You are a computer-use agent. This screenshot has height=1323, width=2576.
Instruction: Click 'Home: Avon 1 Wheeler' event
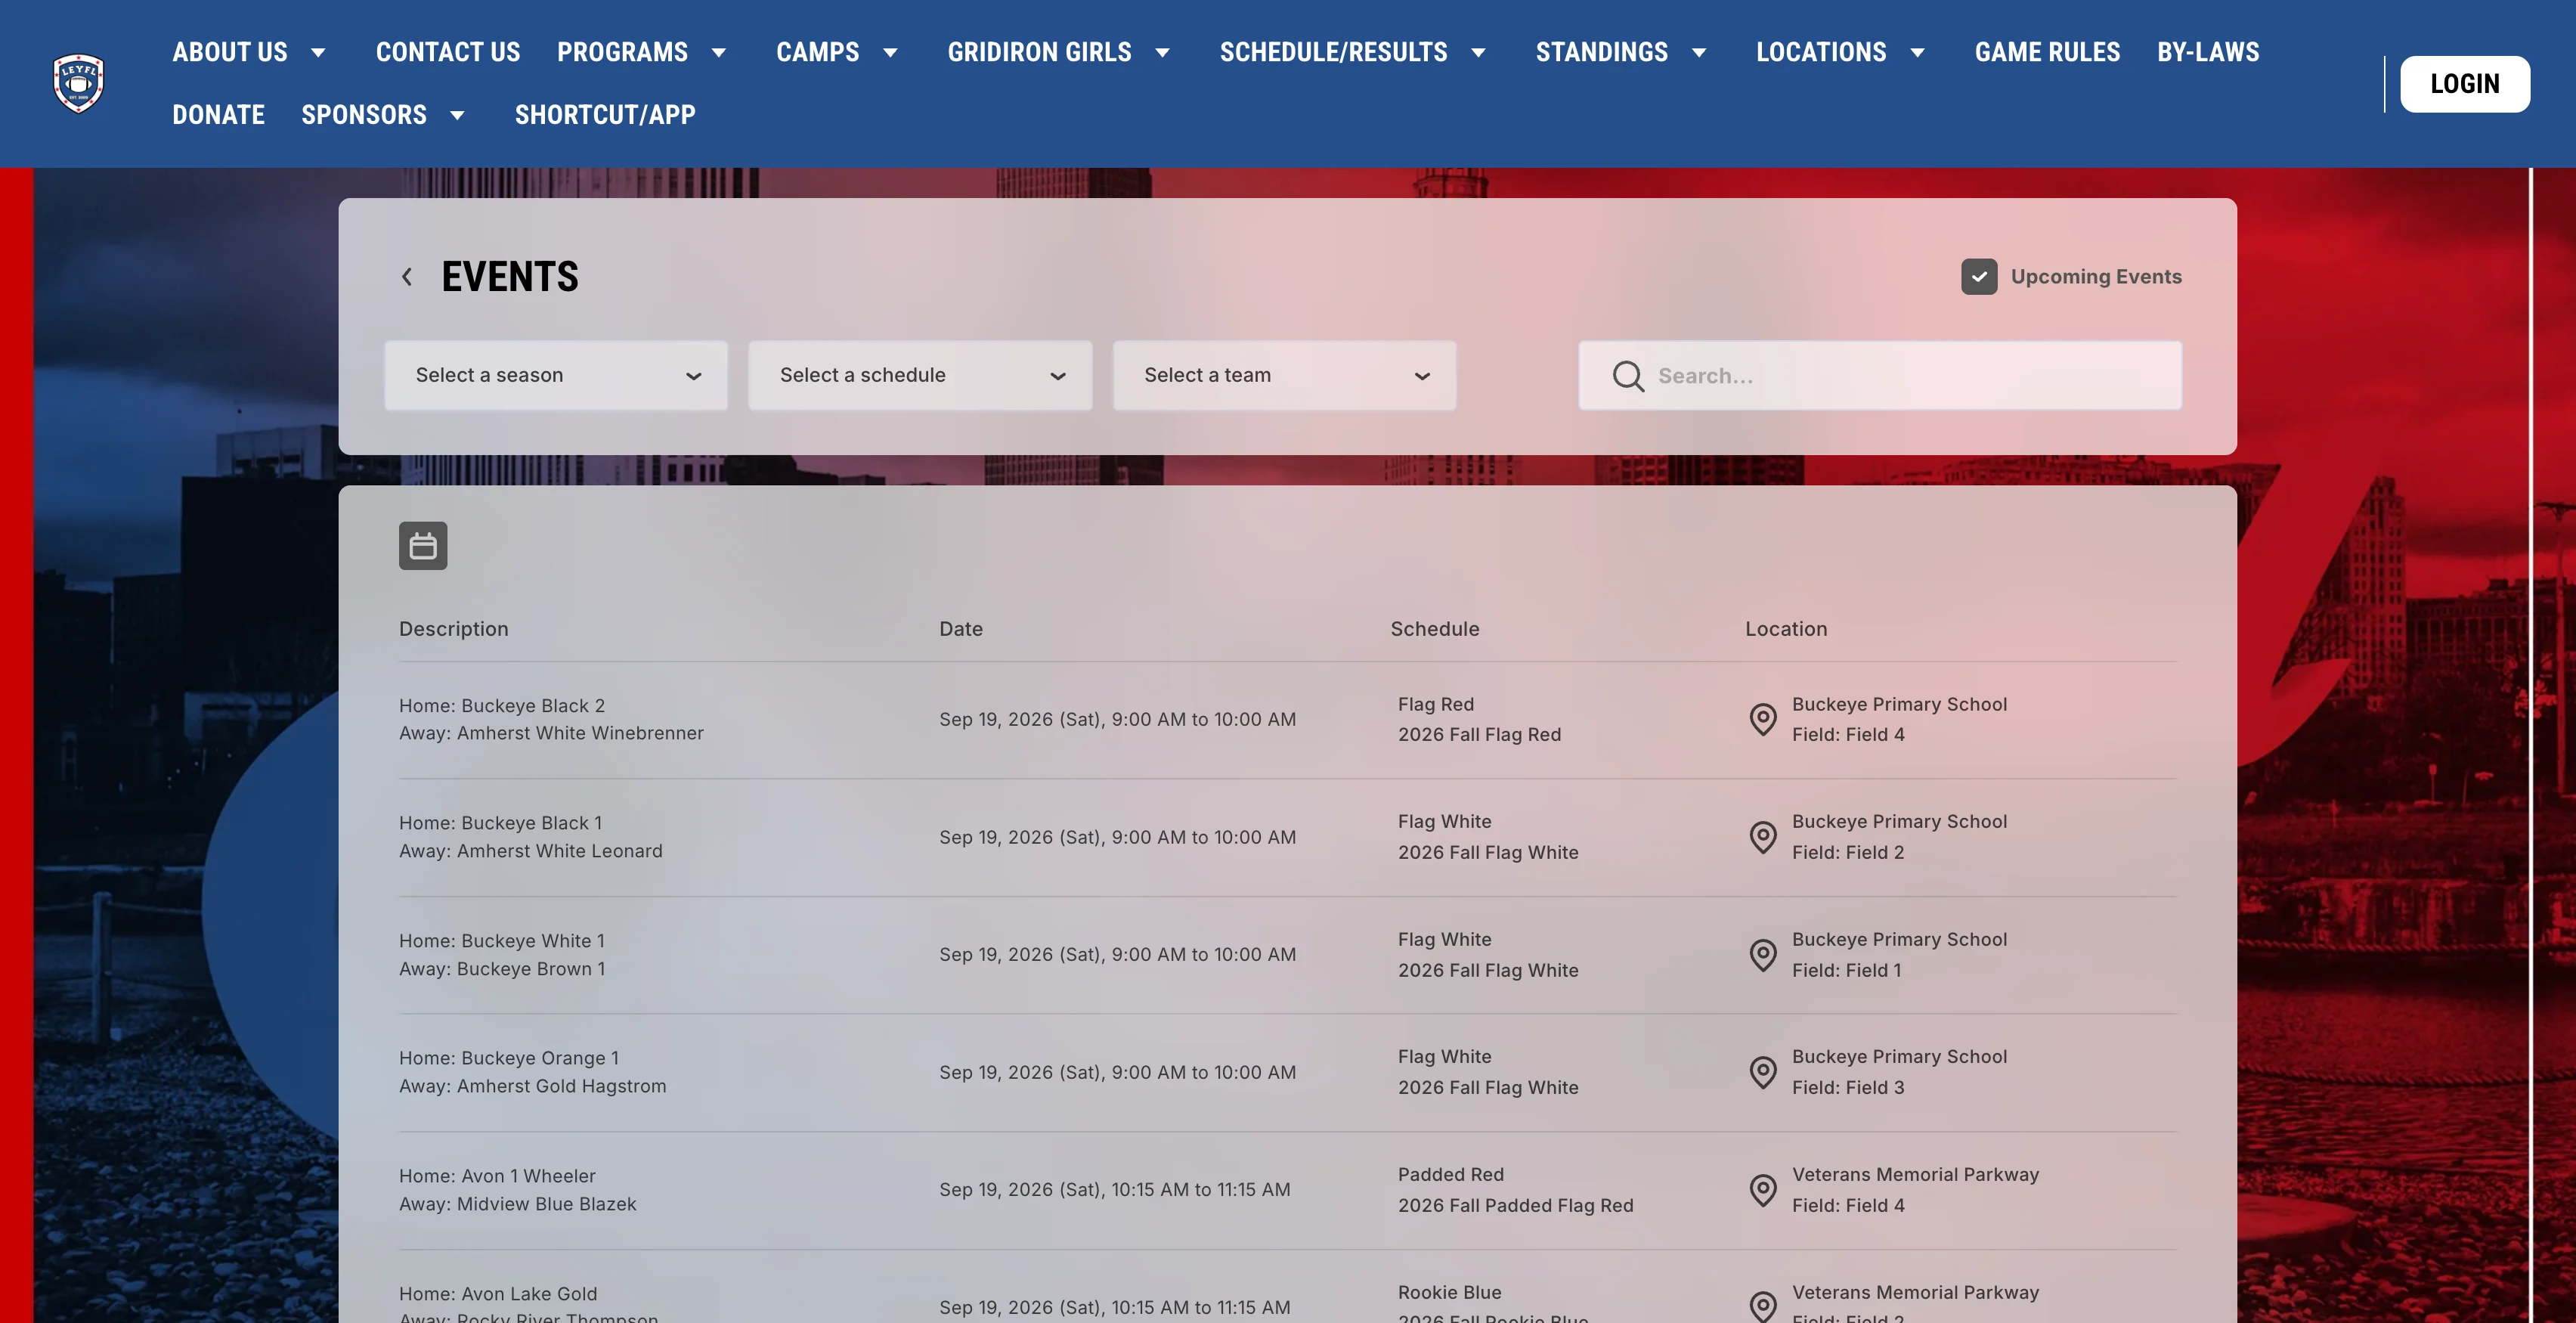coord(497,1176)
